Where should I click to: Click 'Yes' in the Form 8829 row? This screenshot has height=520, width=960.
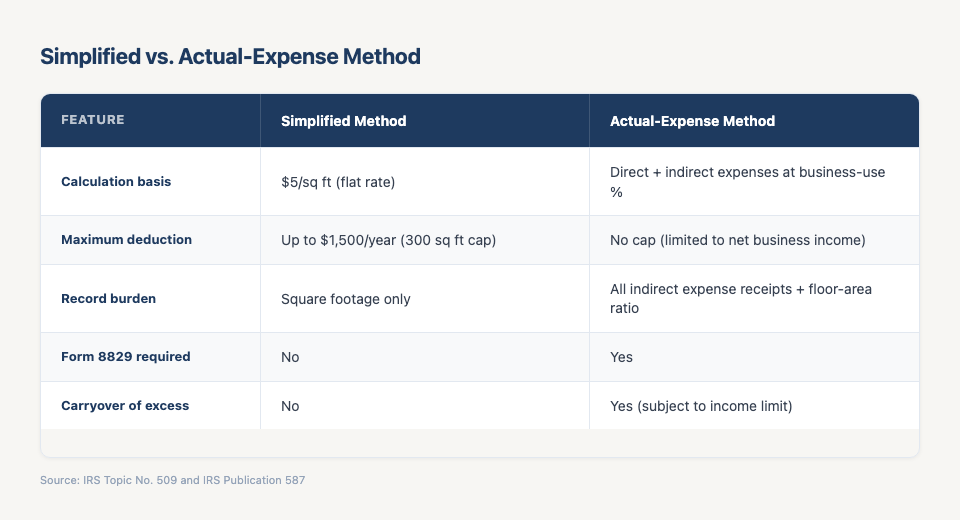pyautogui.click(x=621, y=357)
